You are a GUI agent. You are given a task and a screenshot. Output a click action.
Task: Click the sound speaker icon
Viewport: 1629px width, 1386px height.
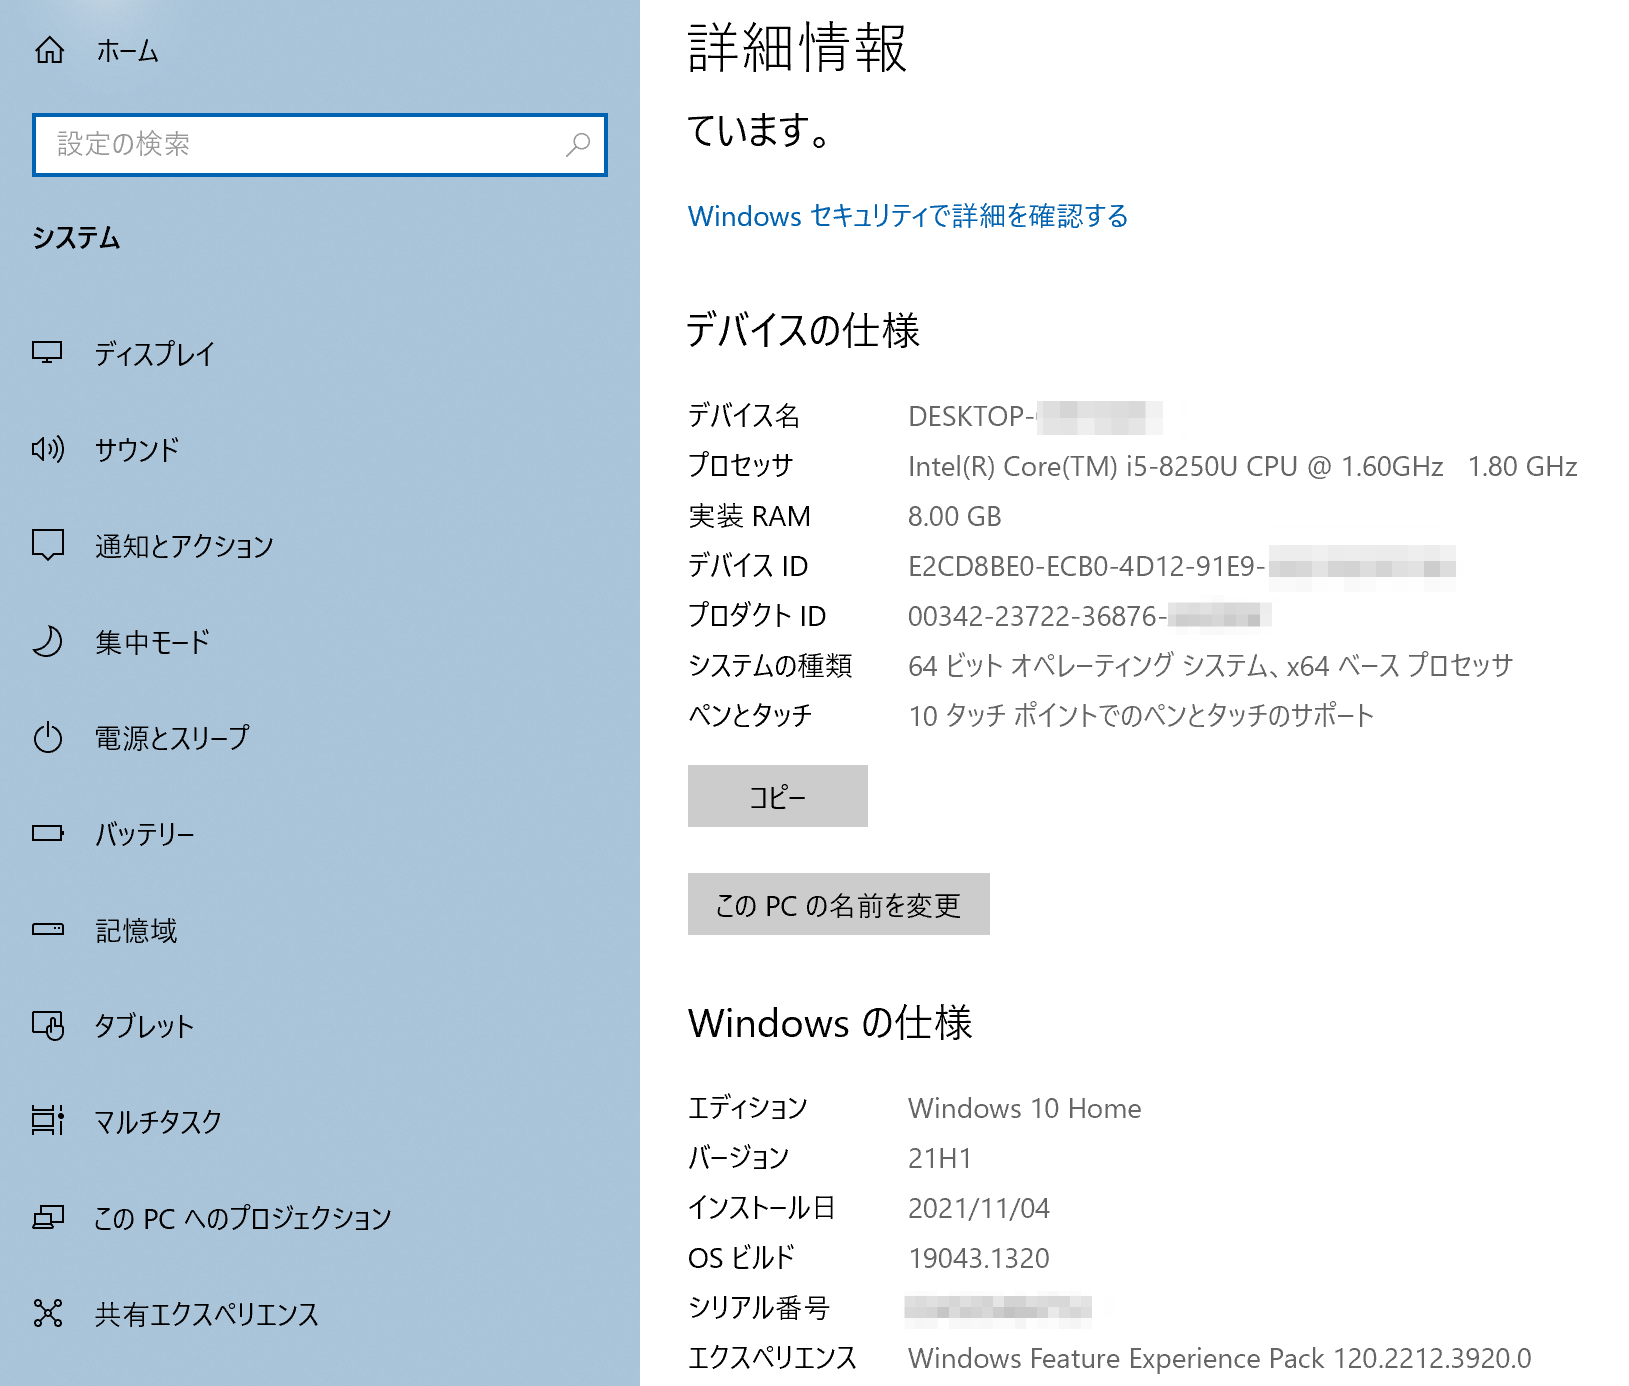click(48, 449)
